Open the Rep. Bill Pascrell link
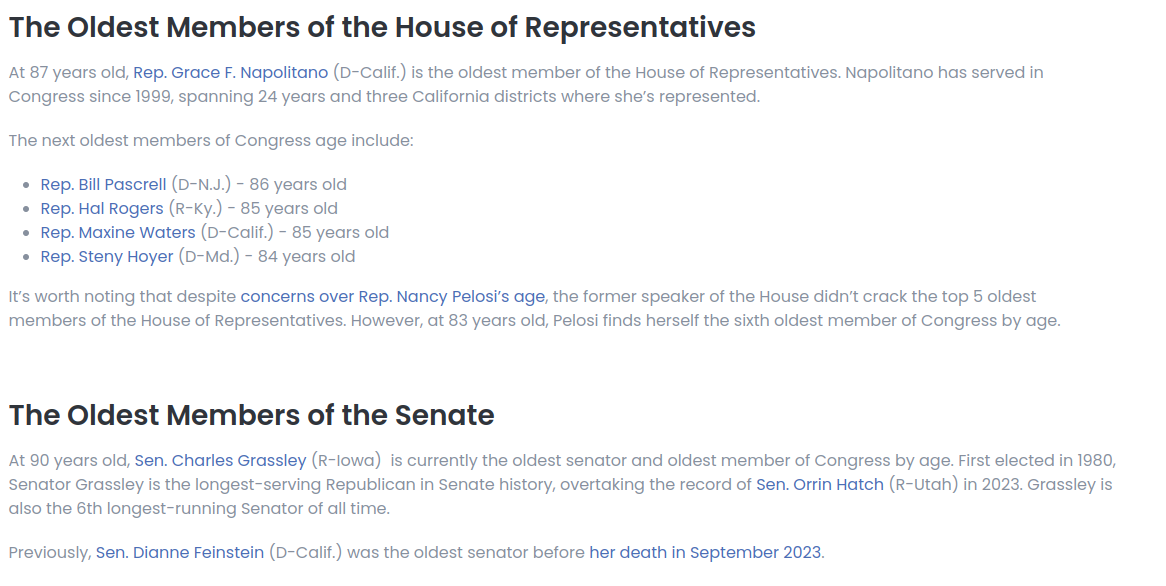1166x586 pixels. (x=103, y=184)
